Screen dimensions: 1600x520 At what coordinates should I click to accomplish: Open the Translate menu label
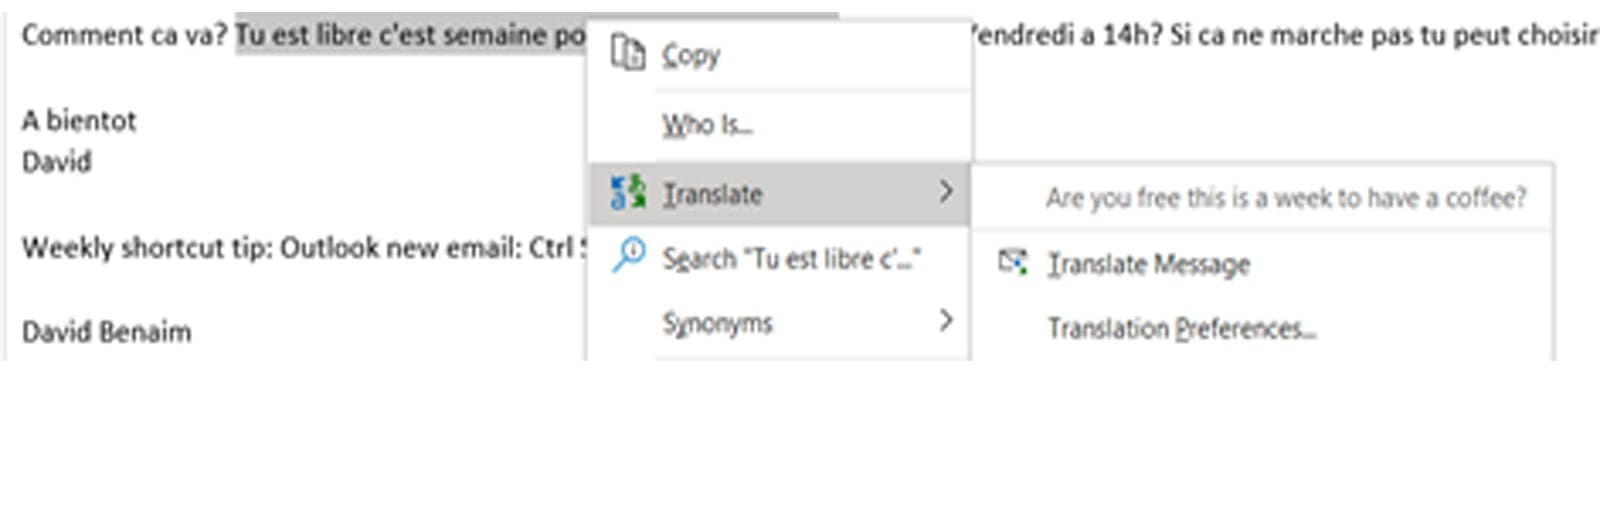712,194
